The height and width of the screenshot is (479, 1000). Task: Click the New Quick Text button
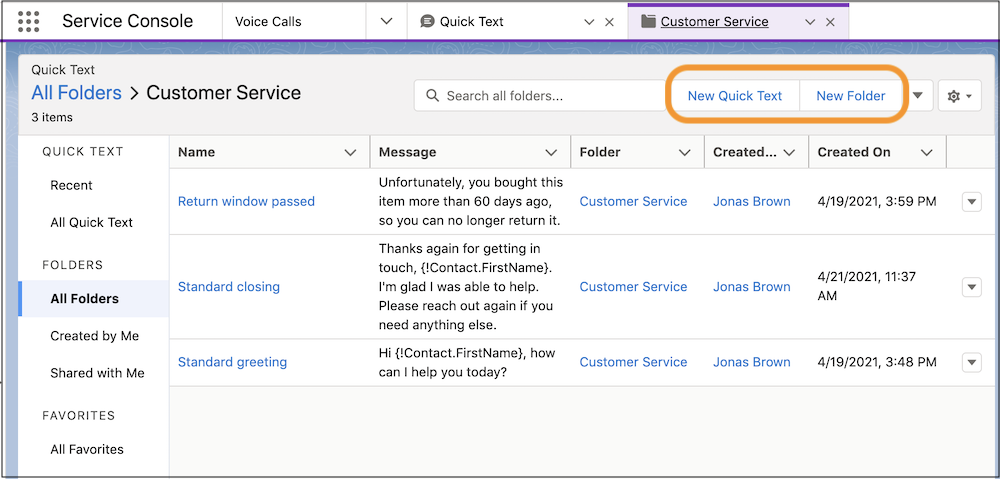(x=734, y=96)
